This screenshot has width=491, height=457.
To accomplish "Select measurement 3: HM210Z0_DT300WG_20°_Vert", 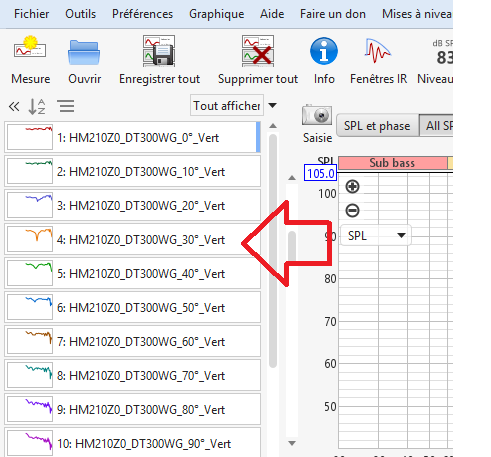I will click(132, 206).
